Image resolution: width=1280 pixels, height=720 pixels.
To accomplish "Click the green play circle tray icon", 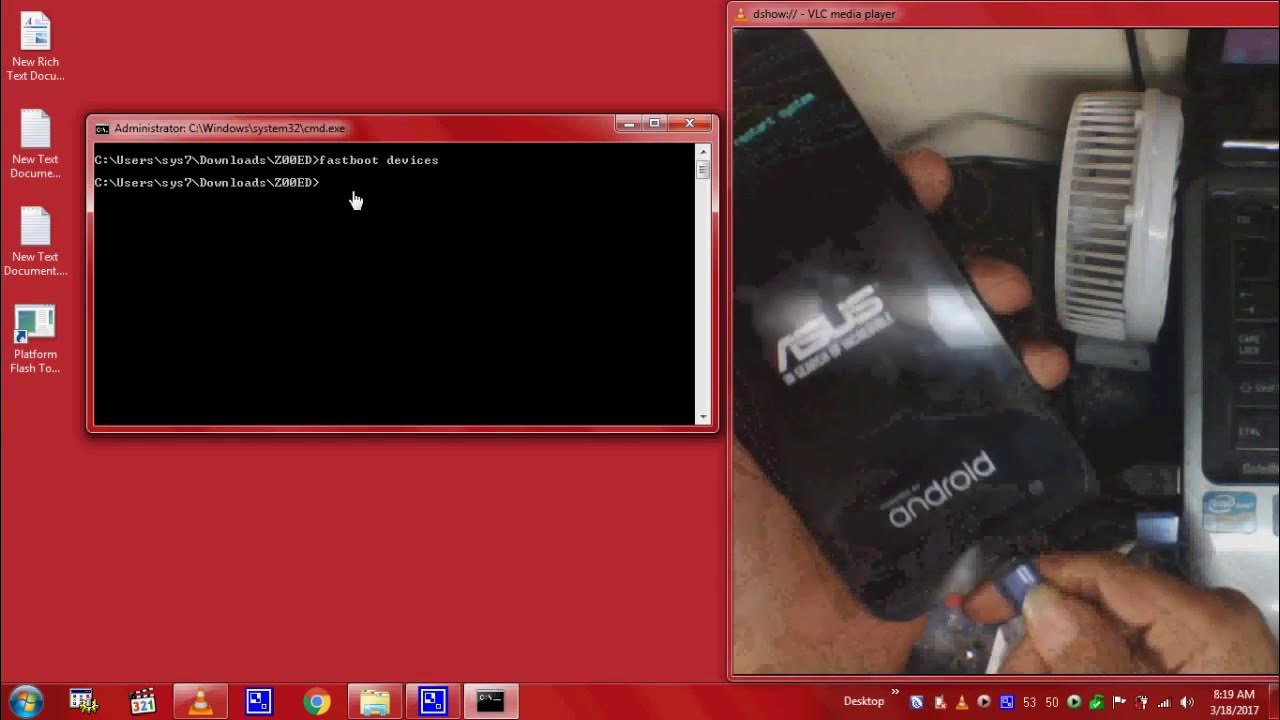I will click(1074, 702).
